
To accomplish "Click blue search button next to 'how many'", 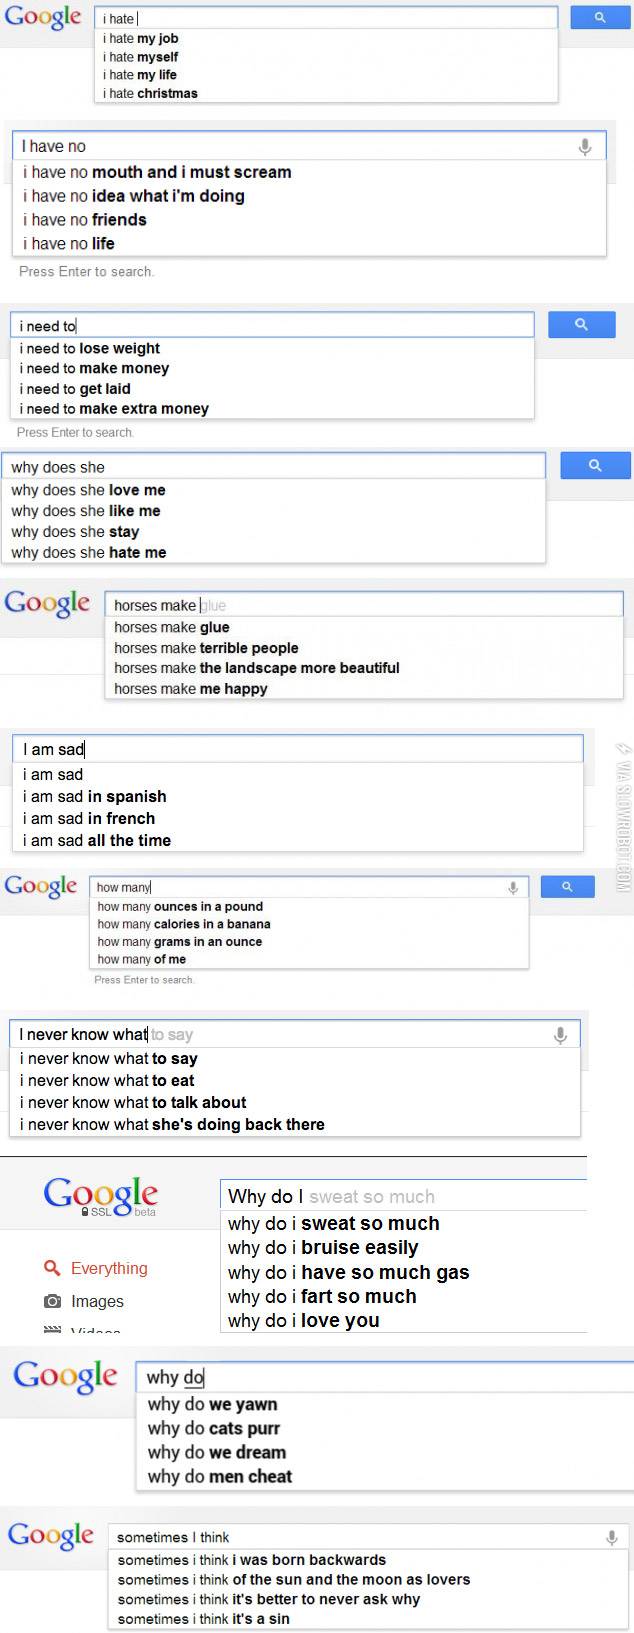I will 567,887.
